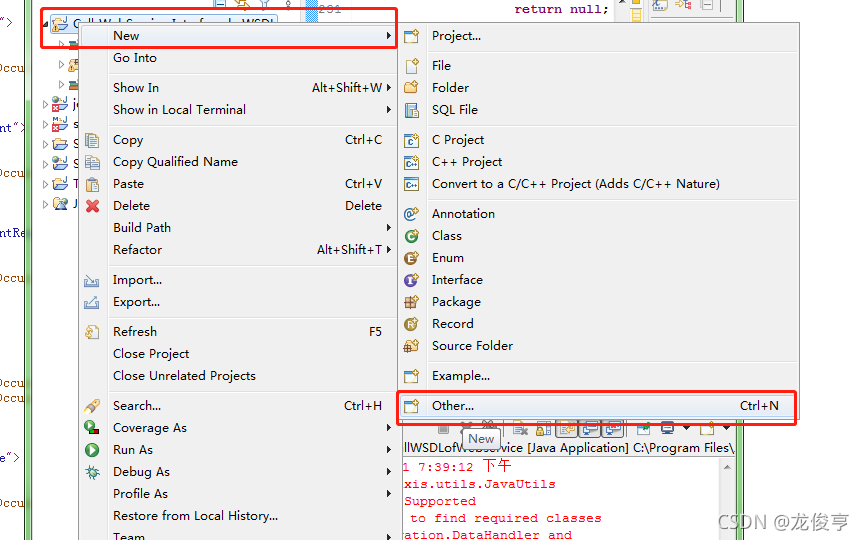Click the Project wizard icon in the New submenu
This screenshot has width=864, height=540.
tap(412, 36)
